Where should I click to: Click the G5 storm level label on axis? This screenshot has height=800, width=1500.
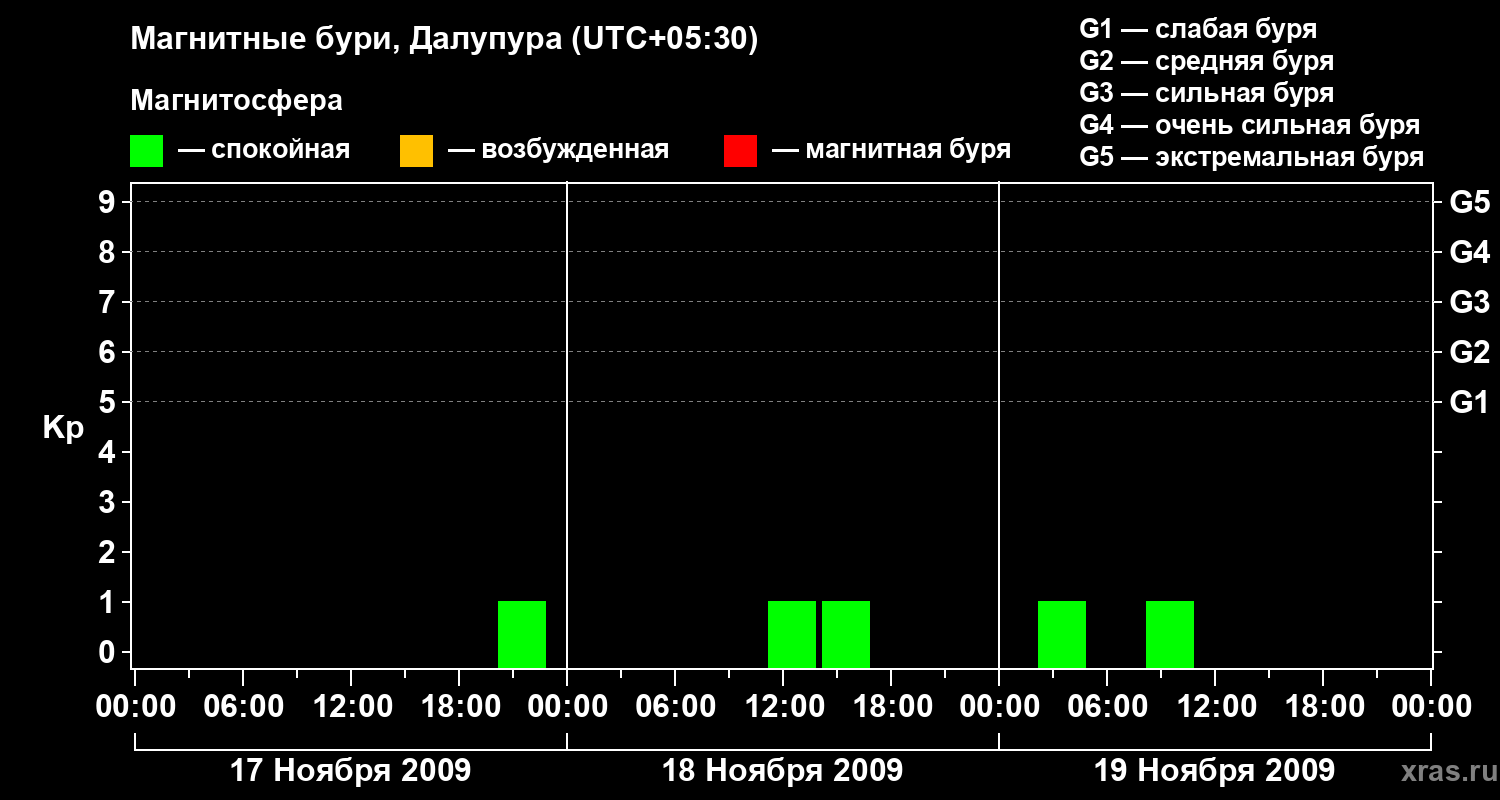coord(1469,202)
